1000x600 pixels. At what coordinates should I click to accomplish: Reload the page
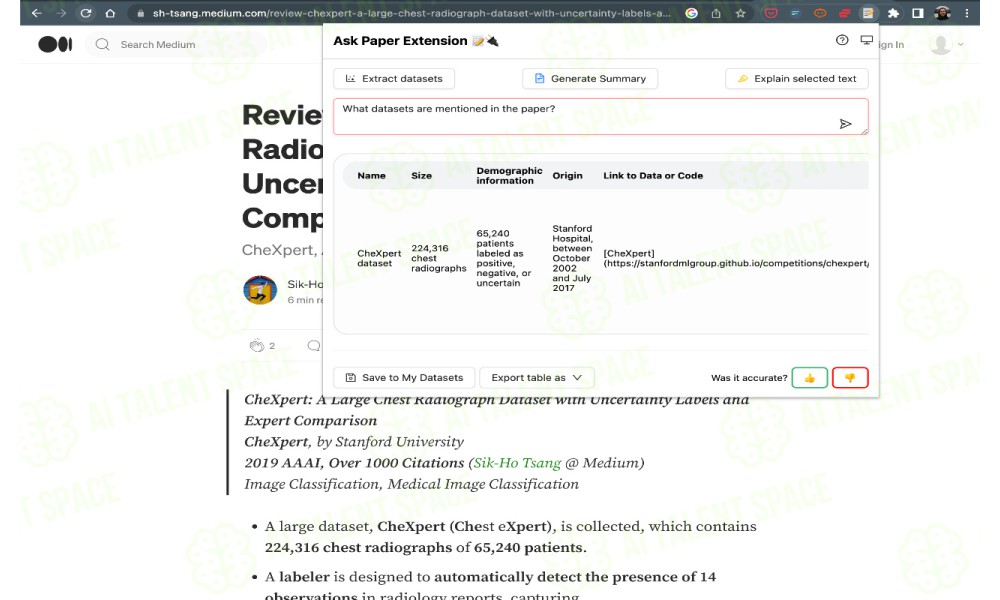click(85, 13)
